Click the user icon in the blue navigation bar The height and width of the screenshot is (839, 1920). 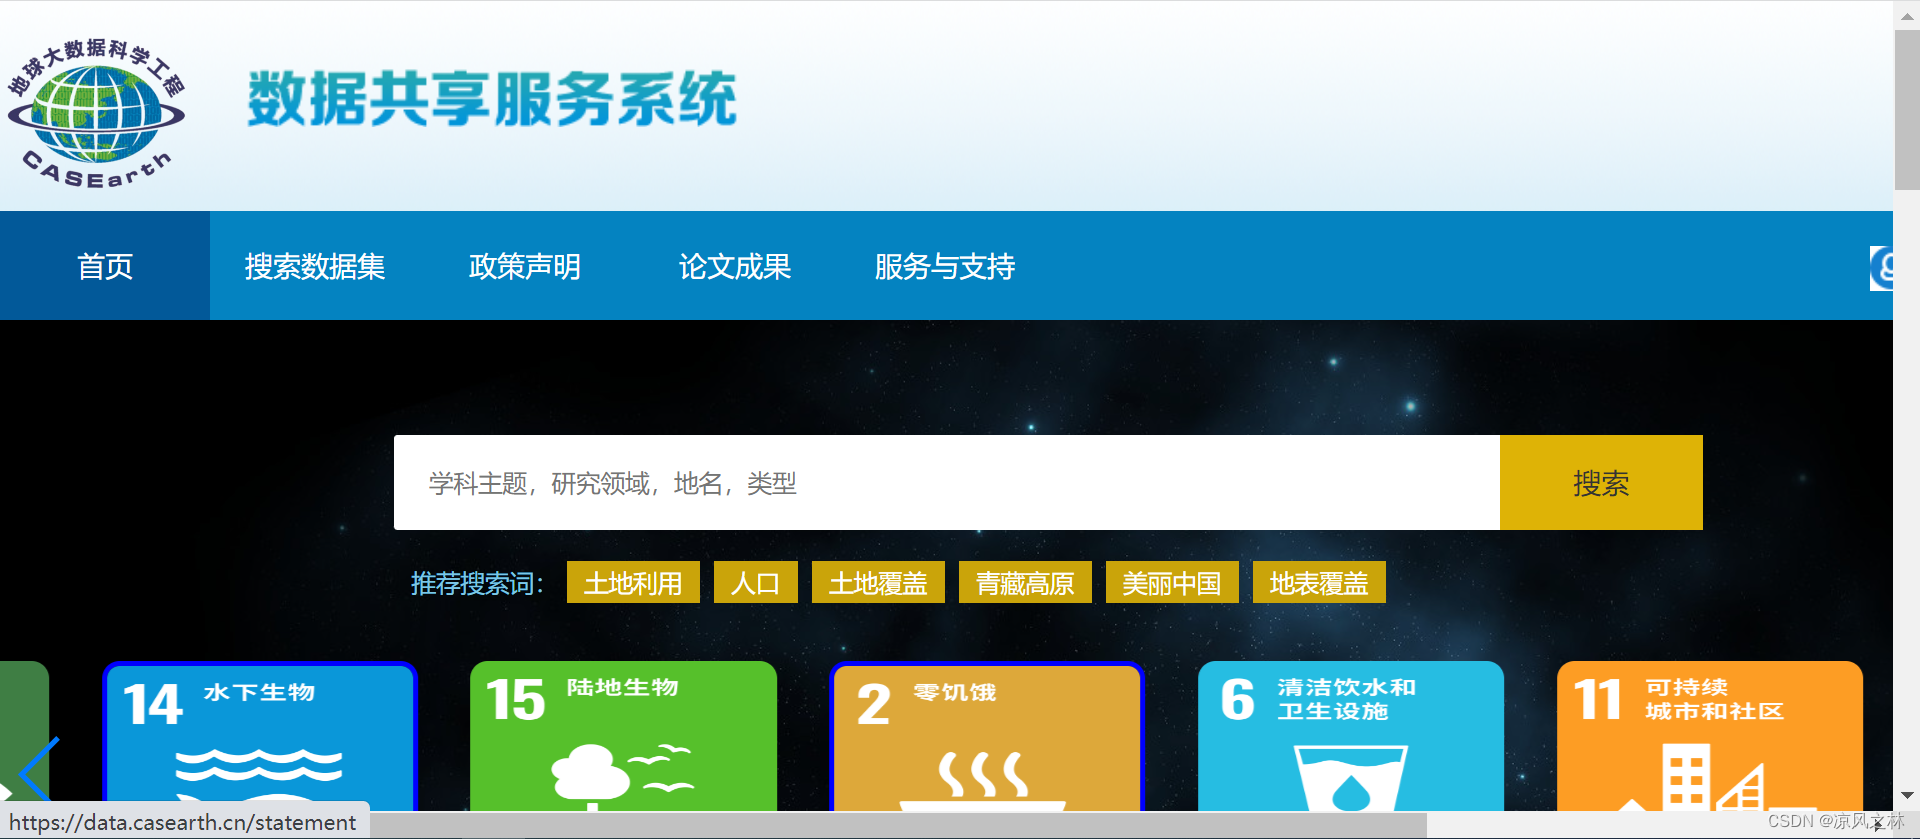[x=1882, y=268]
